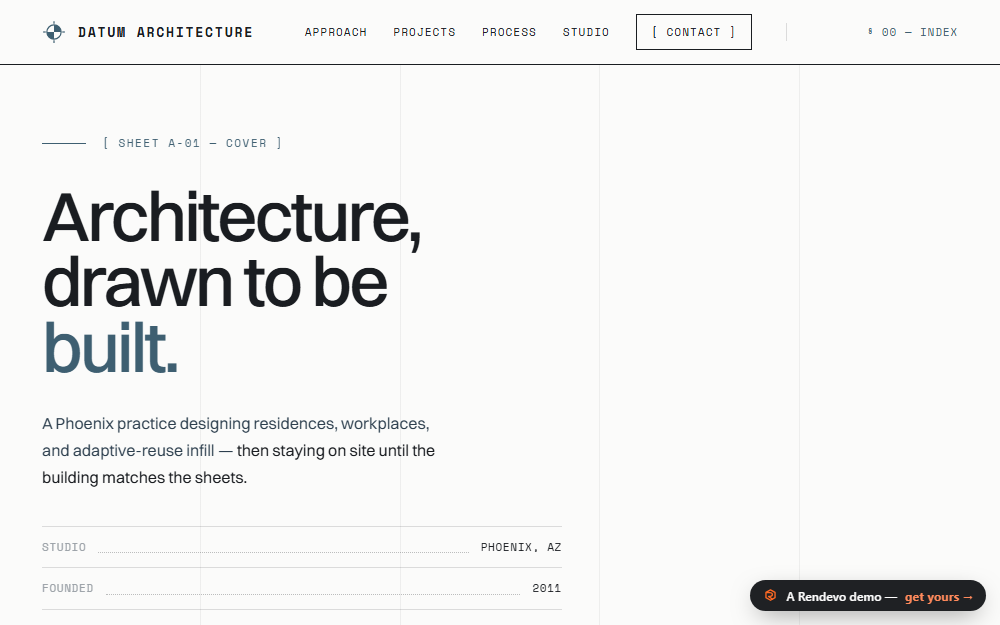Viewport: 1000px width, 625px height.
Task: Click the FOUNDED row label
Action: pos(68,588)
